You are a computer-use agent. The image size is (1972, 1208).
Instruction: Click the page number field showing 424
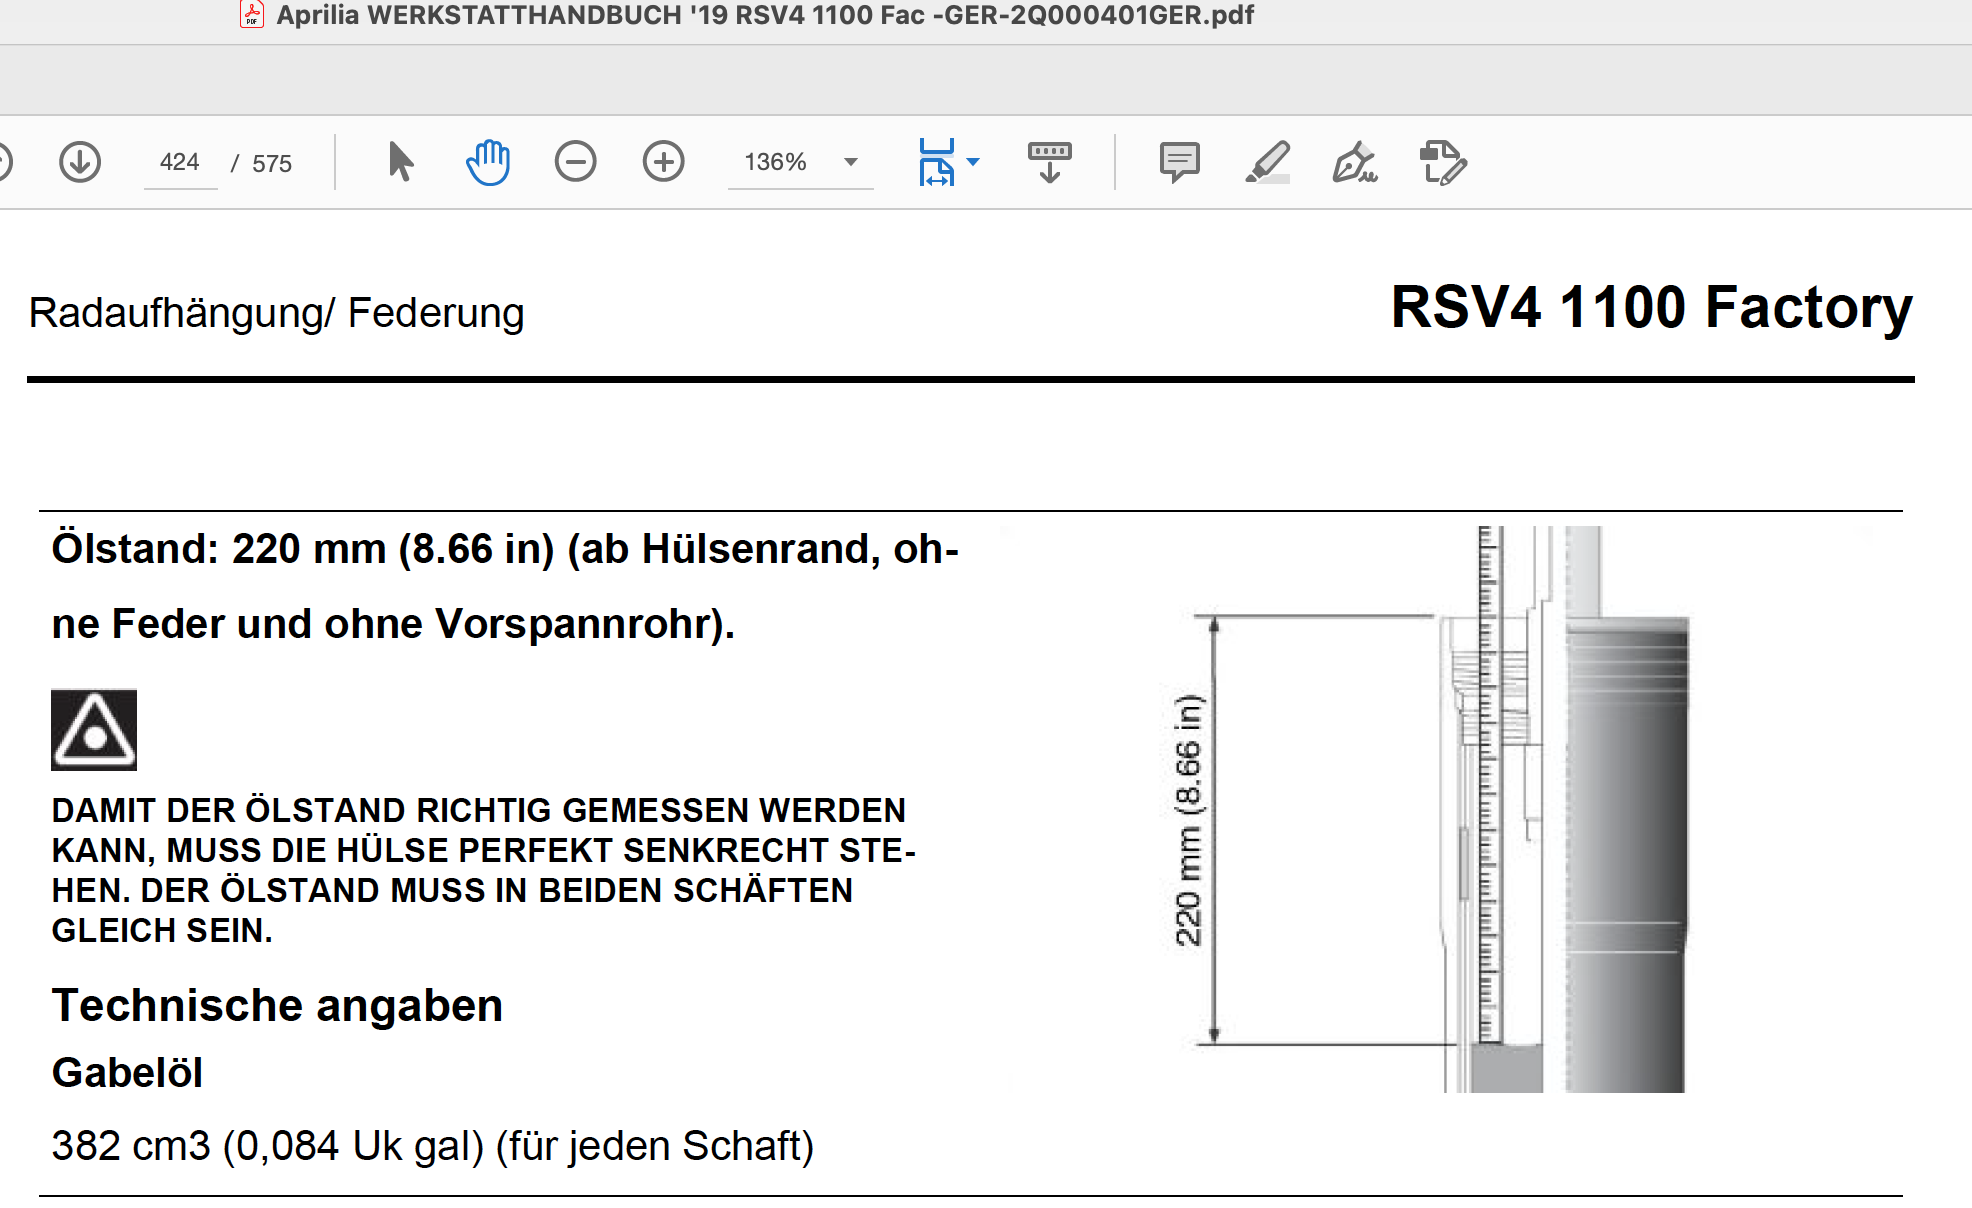[x=180, y=162]
